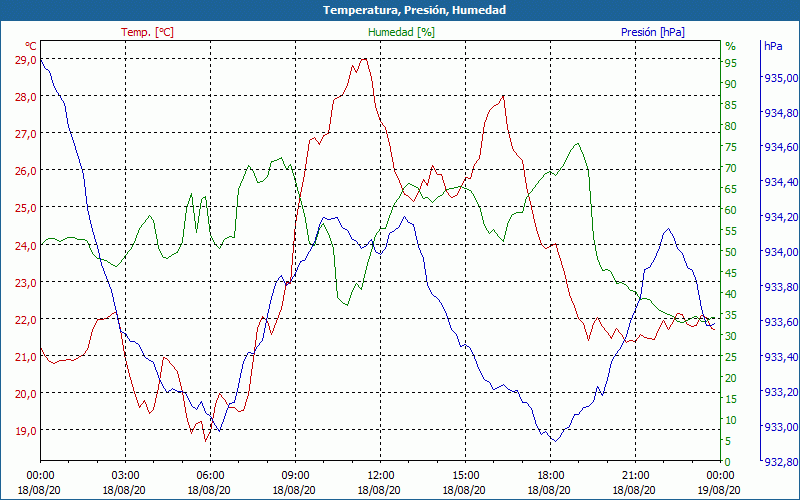Click the '933,60' pressure axis value
This screenshot has height=500, width=800.
[779, 322]
